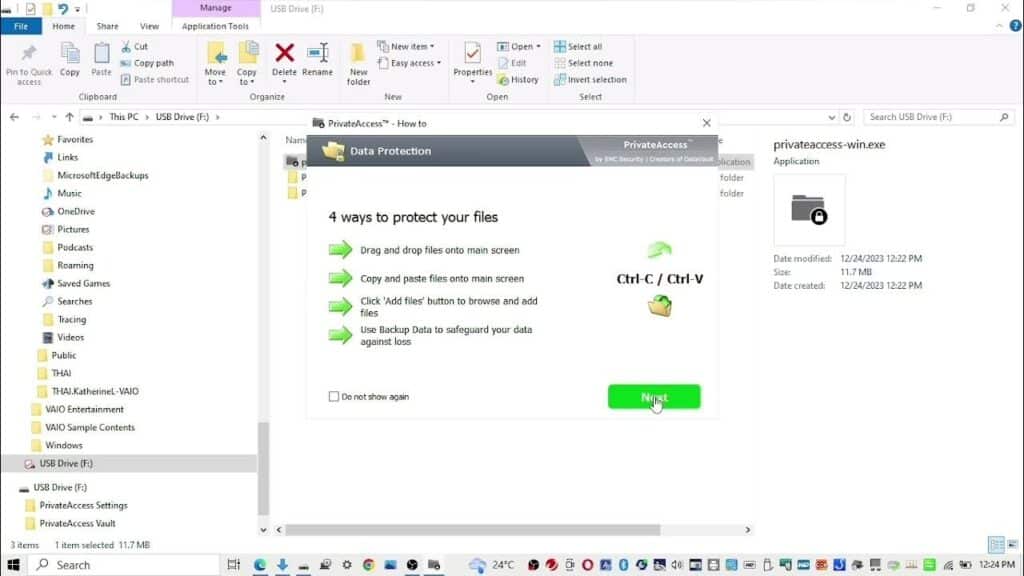Open the Application Tools tab

pyautogui.click(x=215, y=26)
